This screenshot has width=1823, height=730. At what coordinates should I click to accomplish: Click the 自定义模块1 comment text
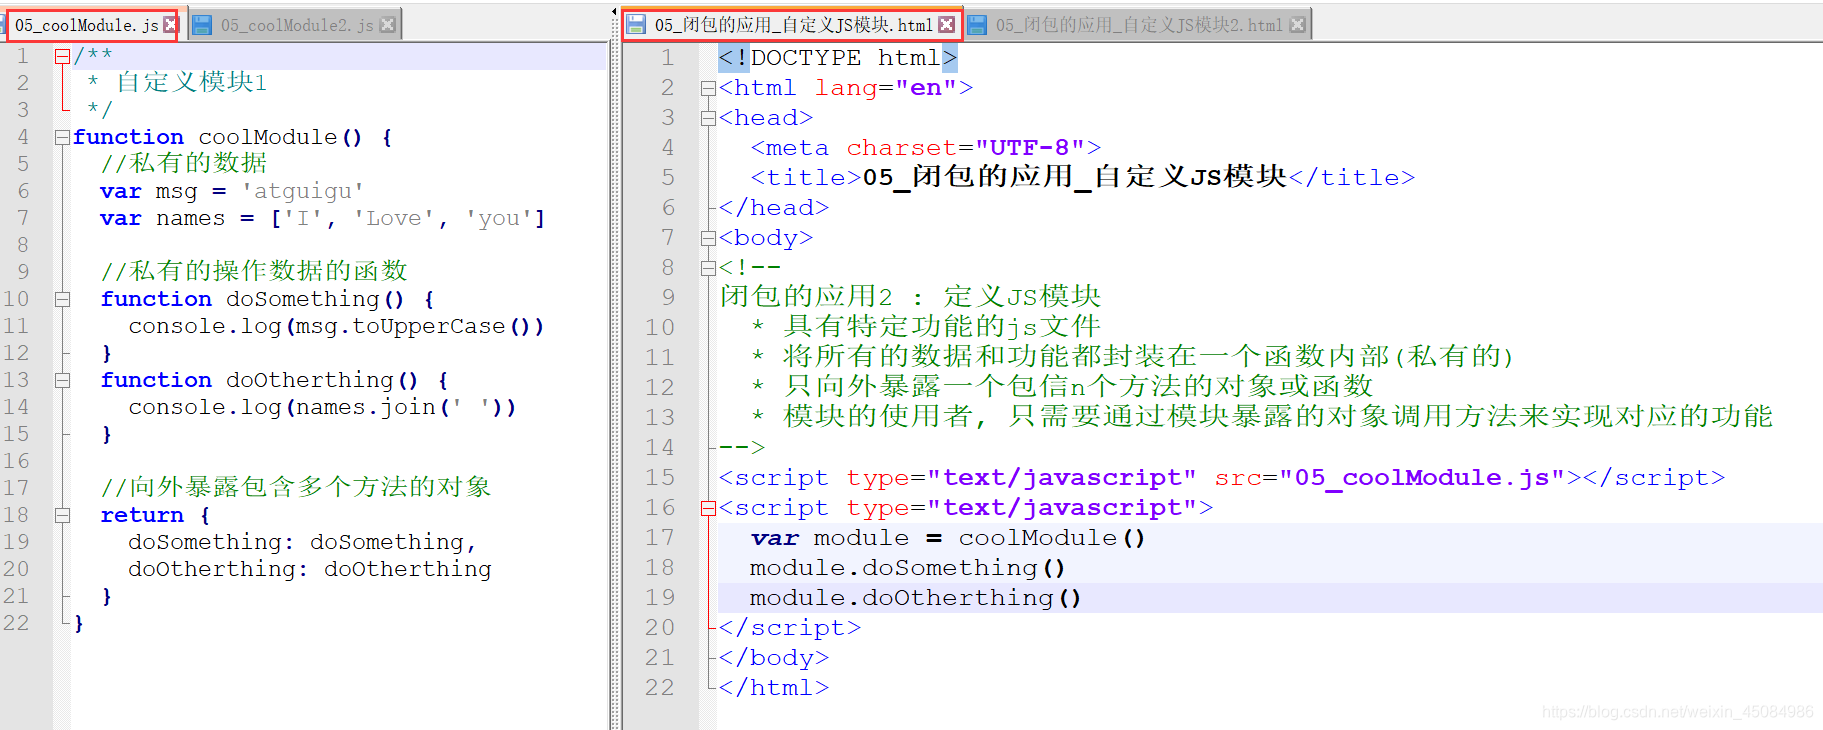coord(192,82)
